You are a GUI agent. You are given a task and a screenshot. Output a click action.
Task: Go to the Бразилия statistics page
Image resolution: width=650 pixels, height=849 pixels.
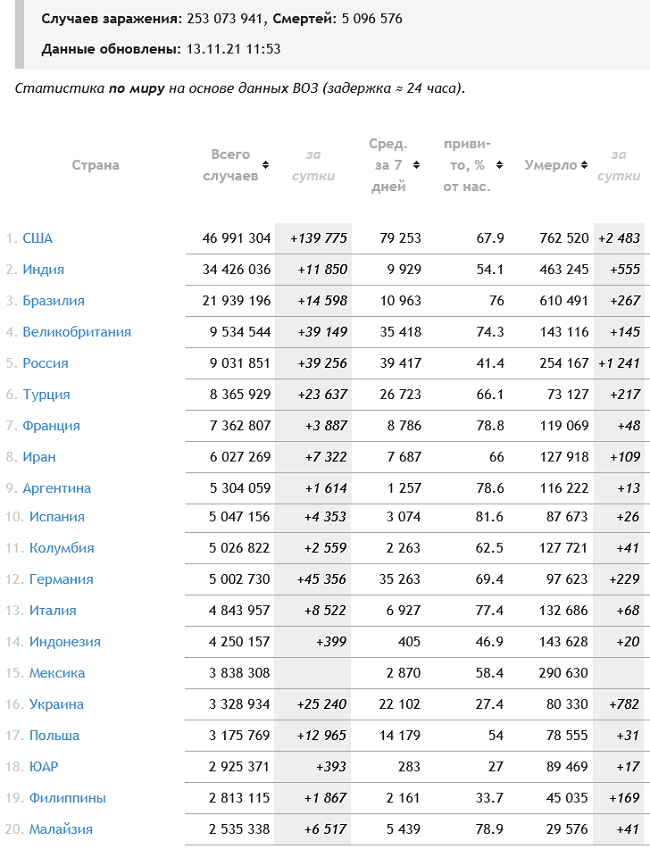tap(53, 301)
